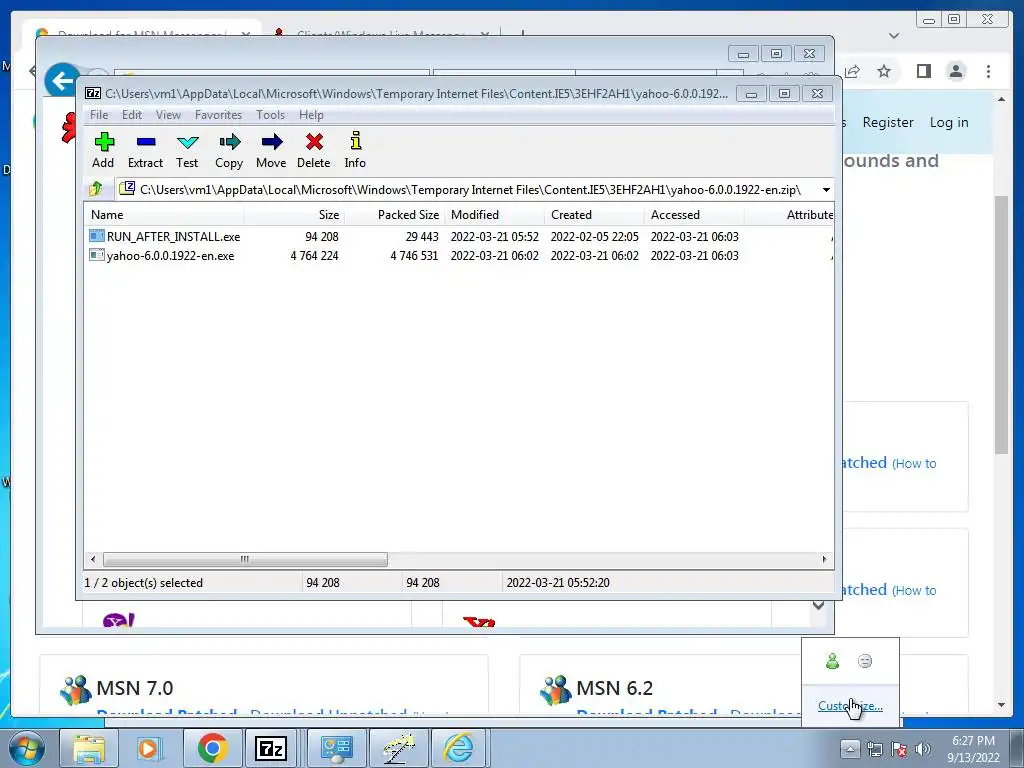Viewport: 1024px width, 768px height.
Task: Open the Favorites menu in 7-Zip
Action: (218, 115)
